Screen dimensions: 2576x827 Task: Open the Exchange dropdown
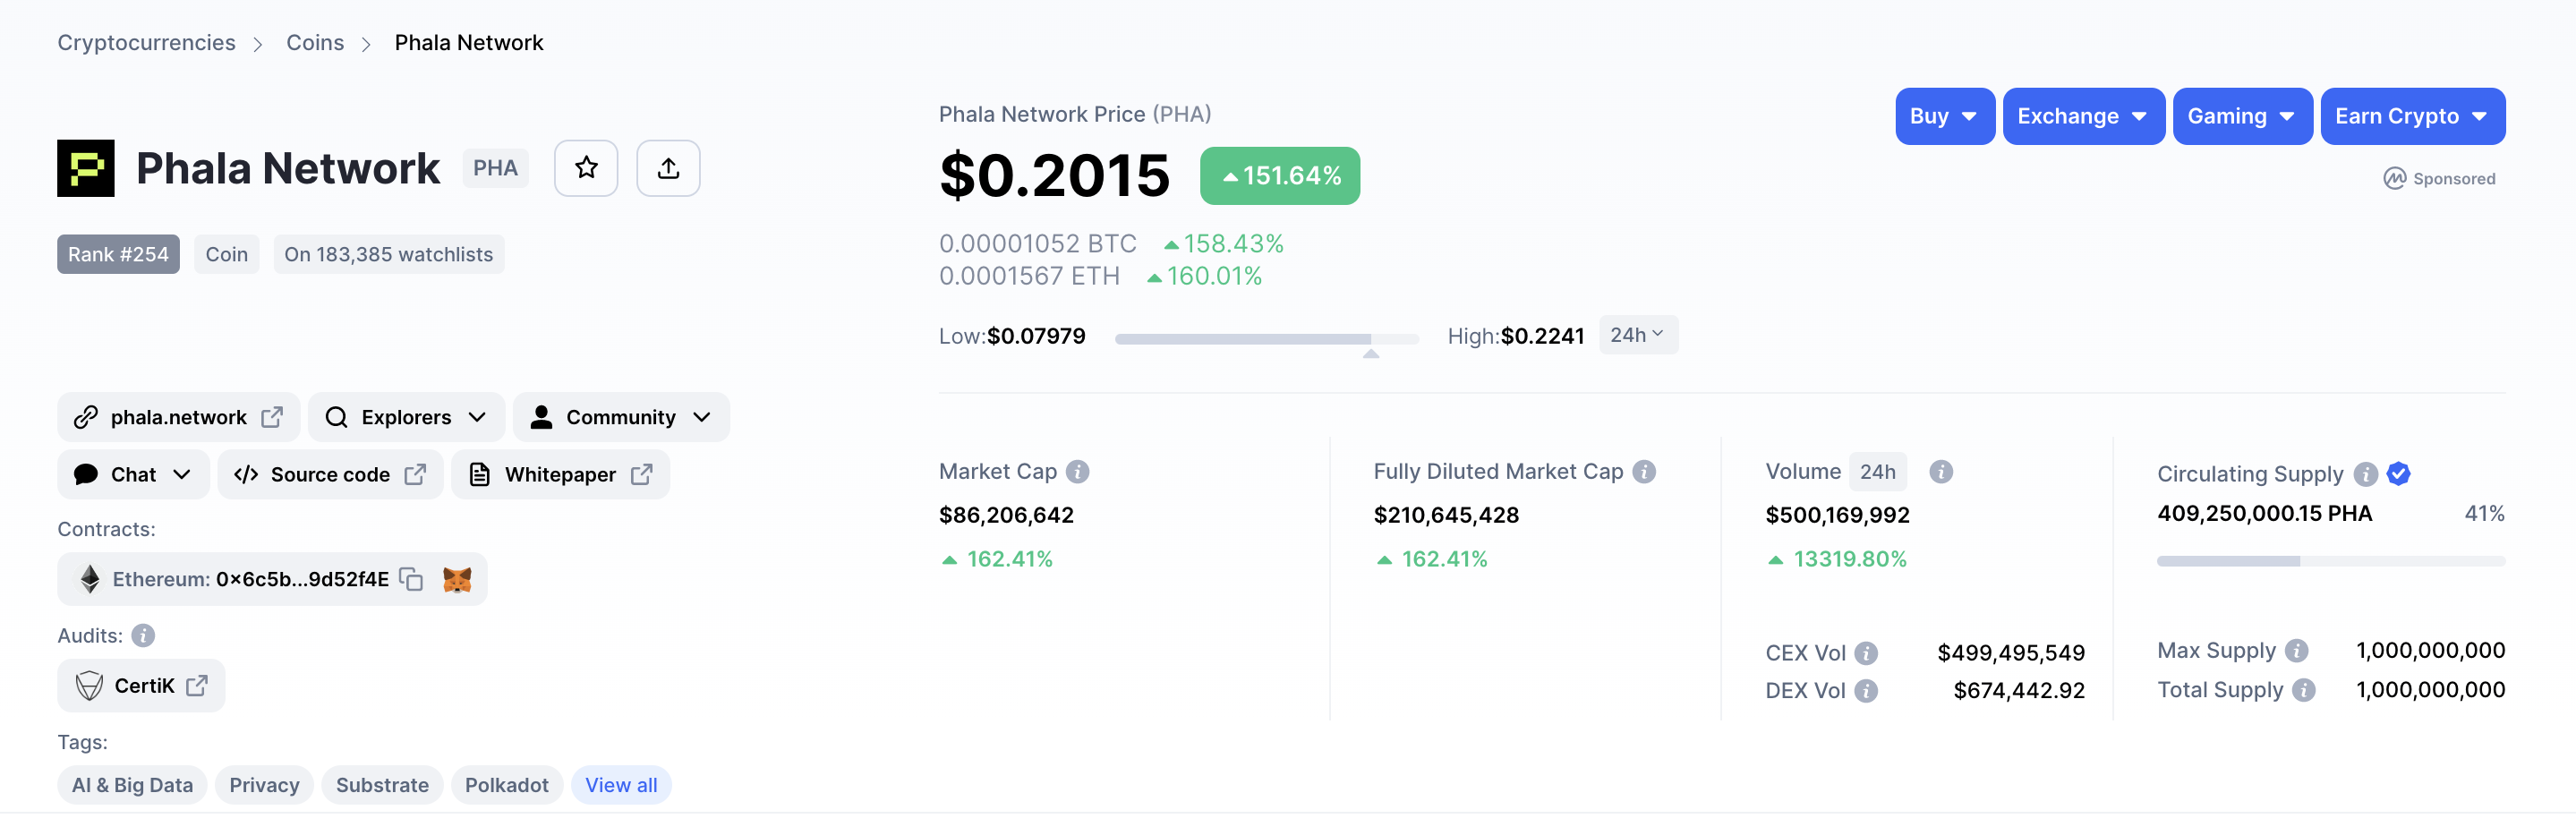[x=2084, y=116]
